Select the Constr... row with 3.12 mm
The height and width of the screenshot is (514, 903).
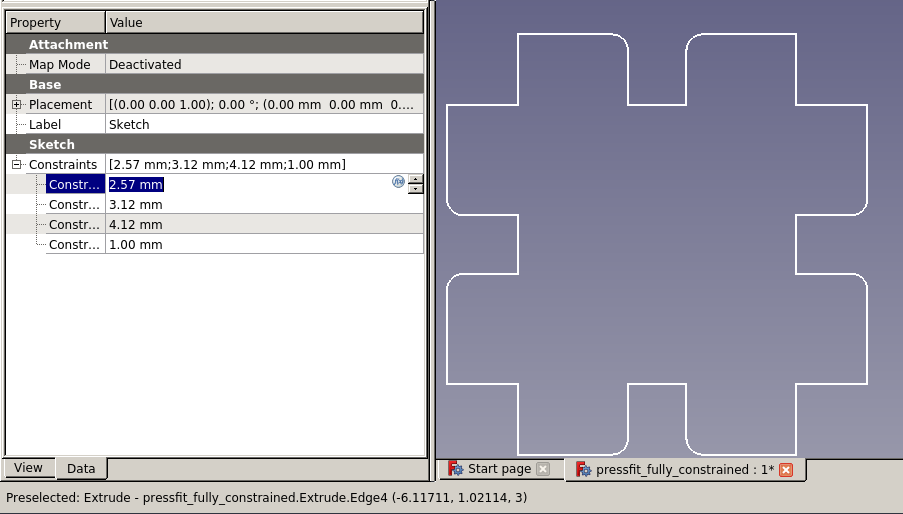(75, 204)
